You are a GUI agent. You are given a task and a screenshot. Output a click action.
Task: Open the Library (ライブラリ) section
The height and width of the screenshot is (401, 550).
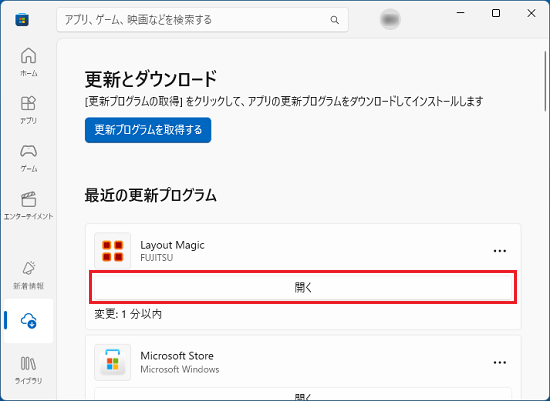pos(28,370)
